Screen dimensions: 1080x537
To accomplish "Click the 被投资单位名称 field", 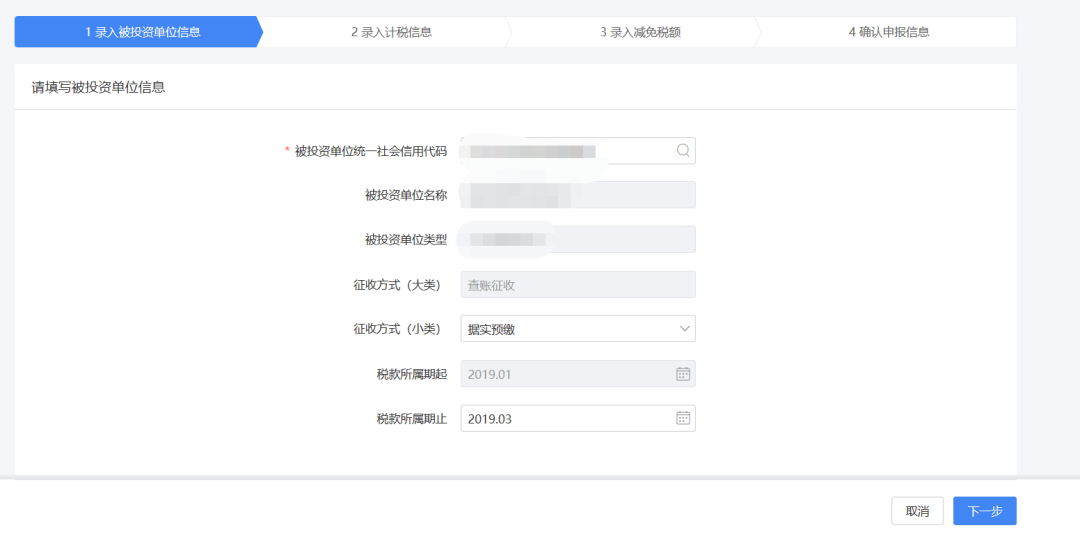I will 578,195.
